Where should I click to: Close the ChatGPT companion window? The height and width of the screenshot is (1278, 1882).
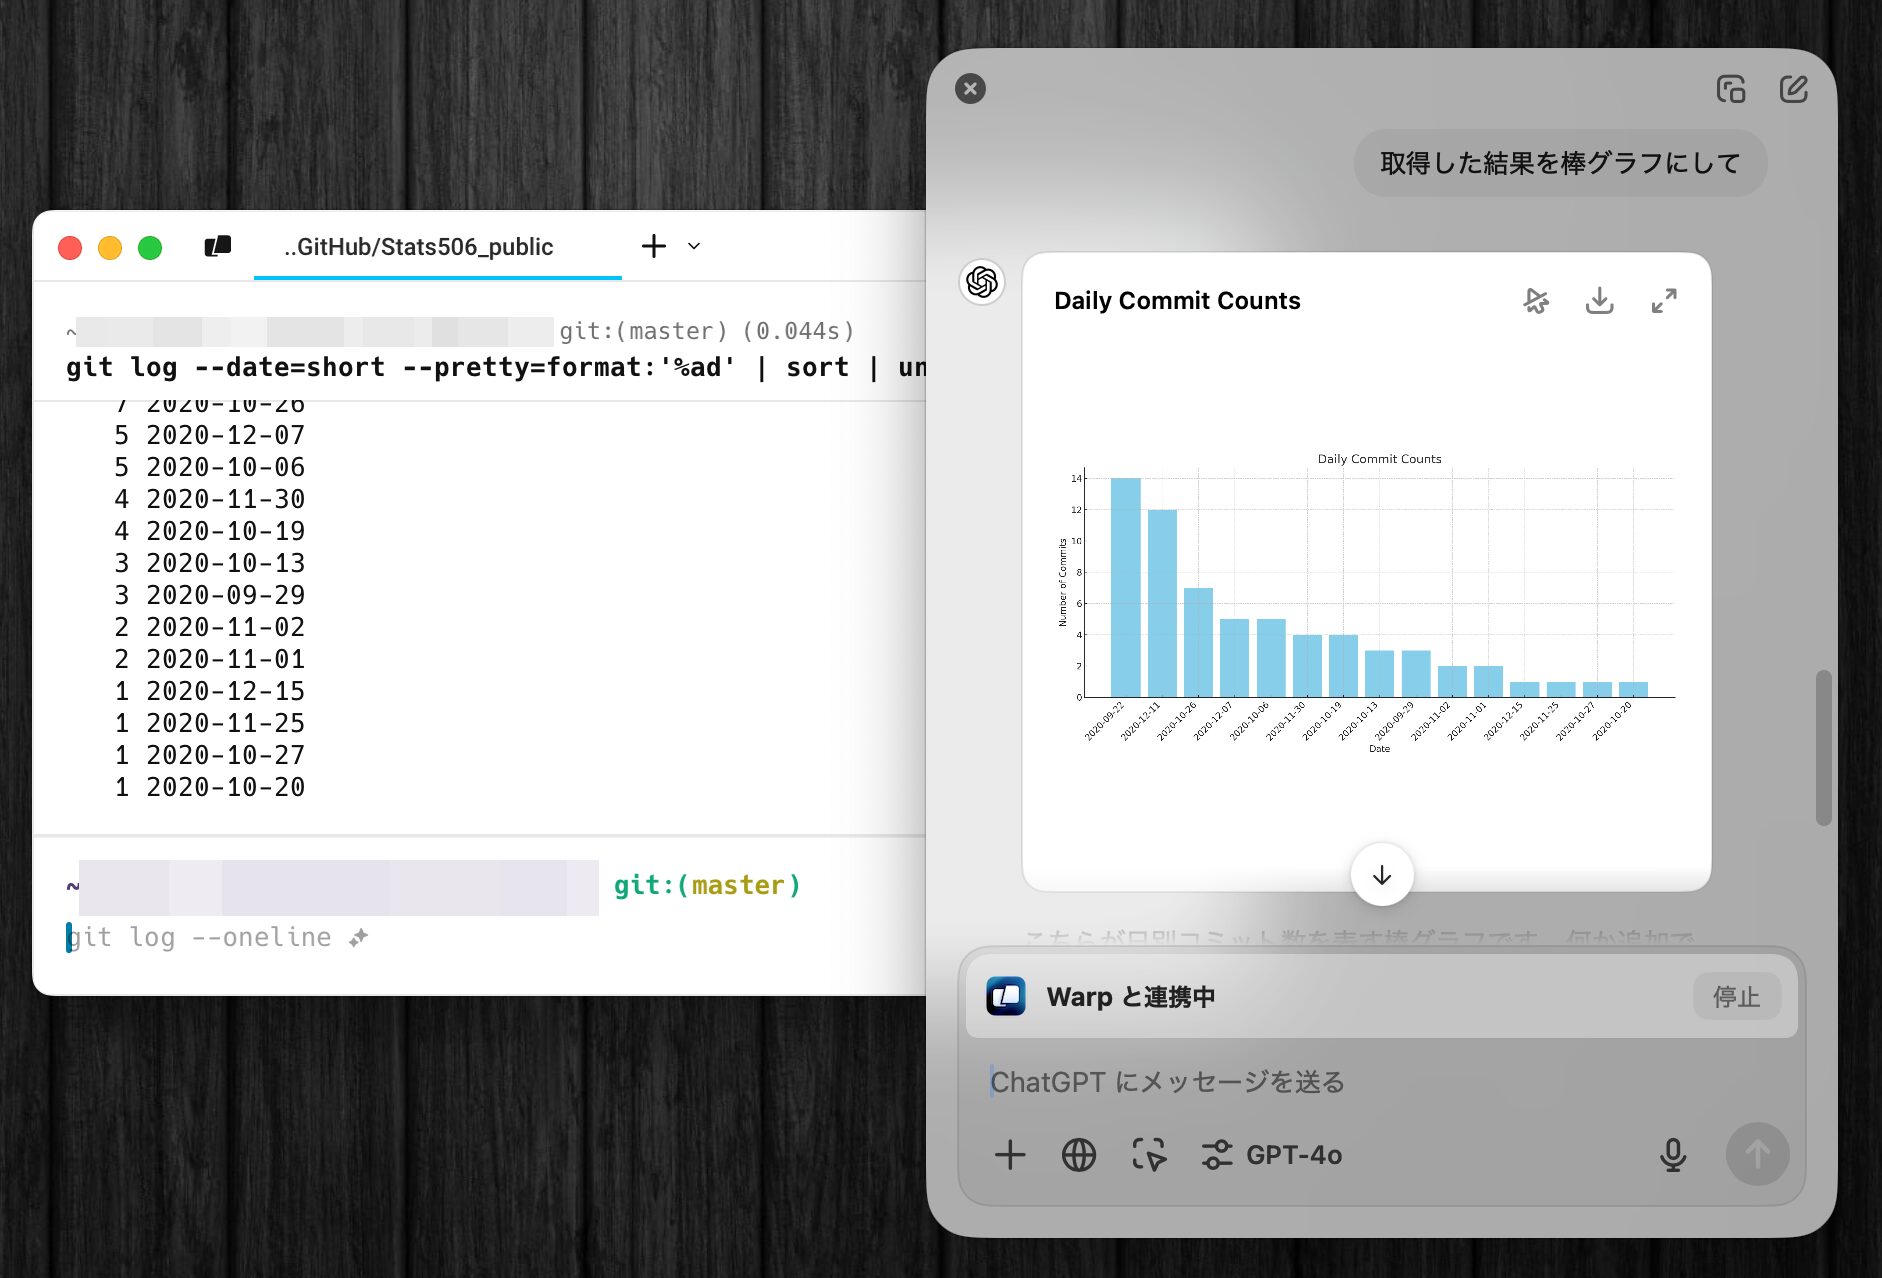[x=970, y=89]
